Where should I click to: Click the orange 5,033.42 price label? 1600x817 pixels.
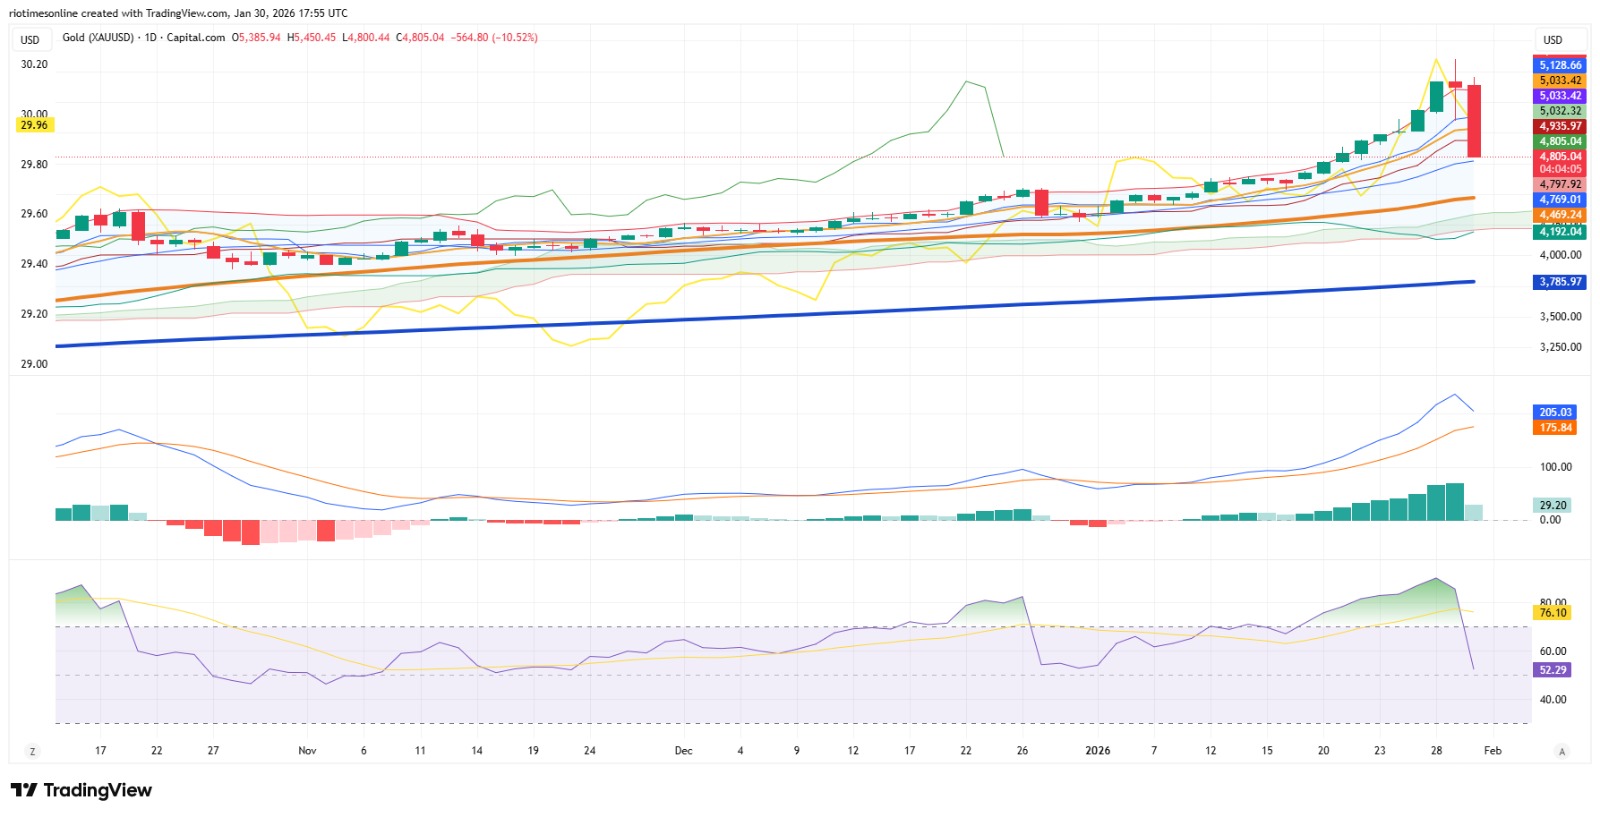click(1560, 80)
